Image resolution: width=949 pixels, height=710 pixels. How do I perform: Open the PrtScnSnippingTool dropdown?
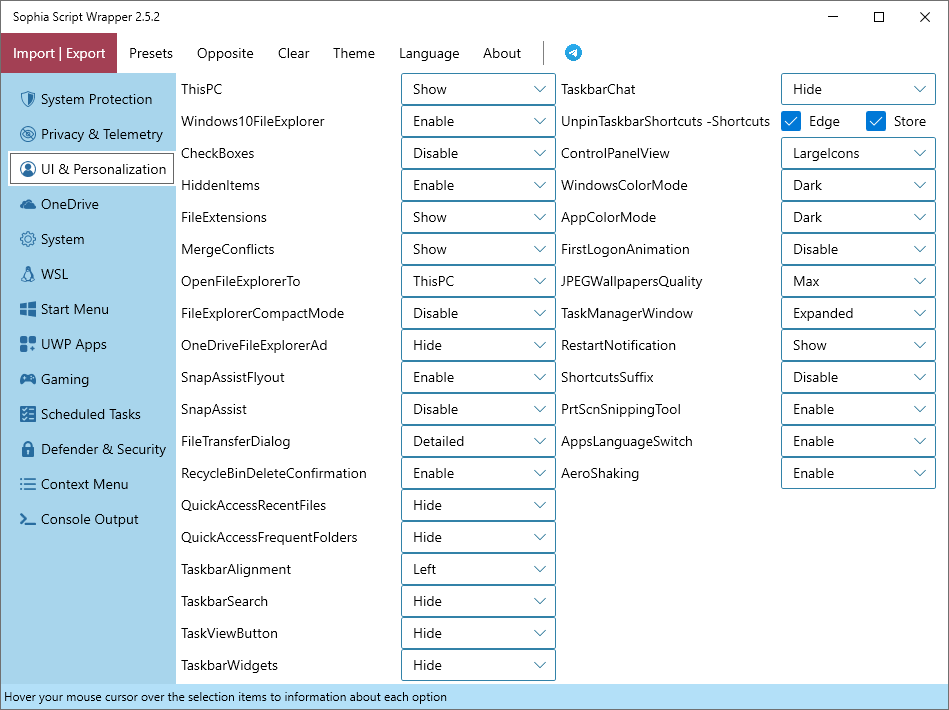(x=858, y=409)
